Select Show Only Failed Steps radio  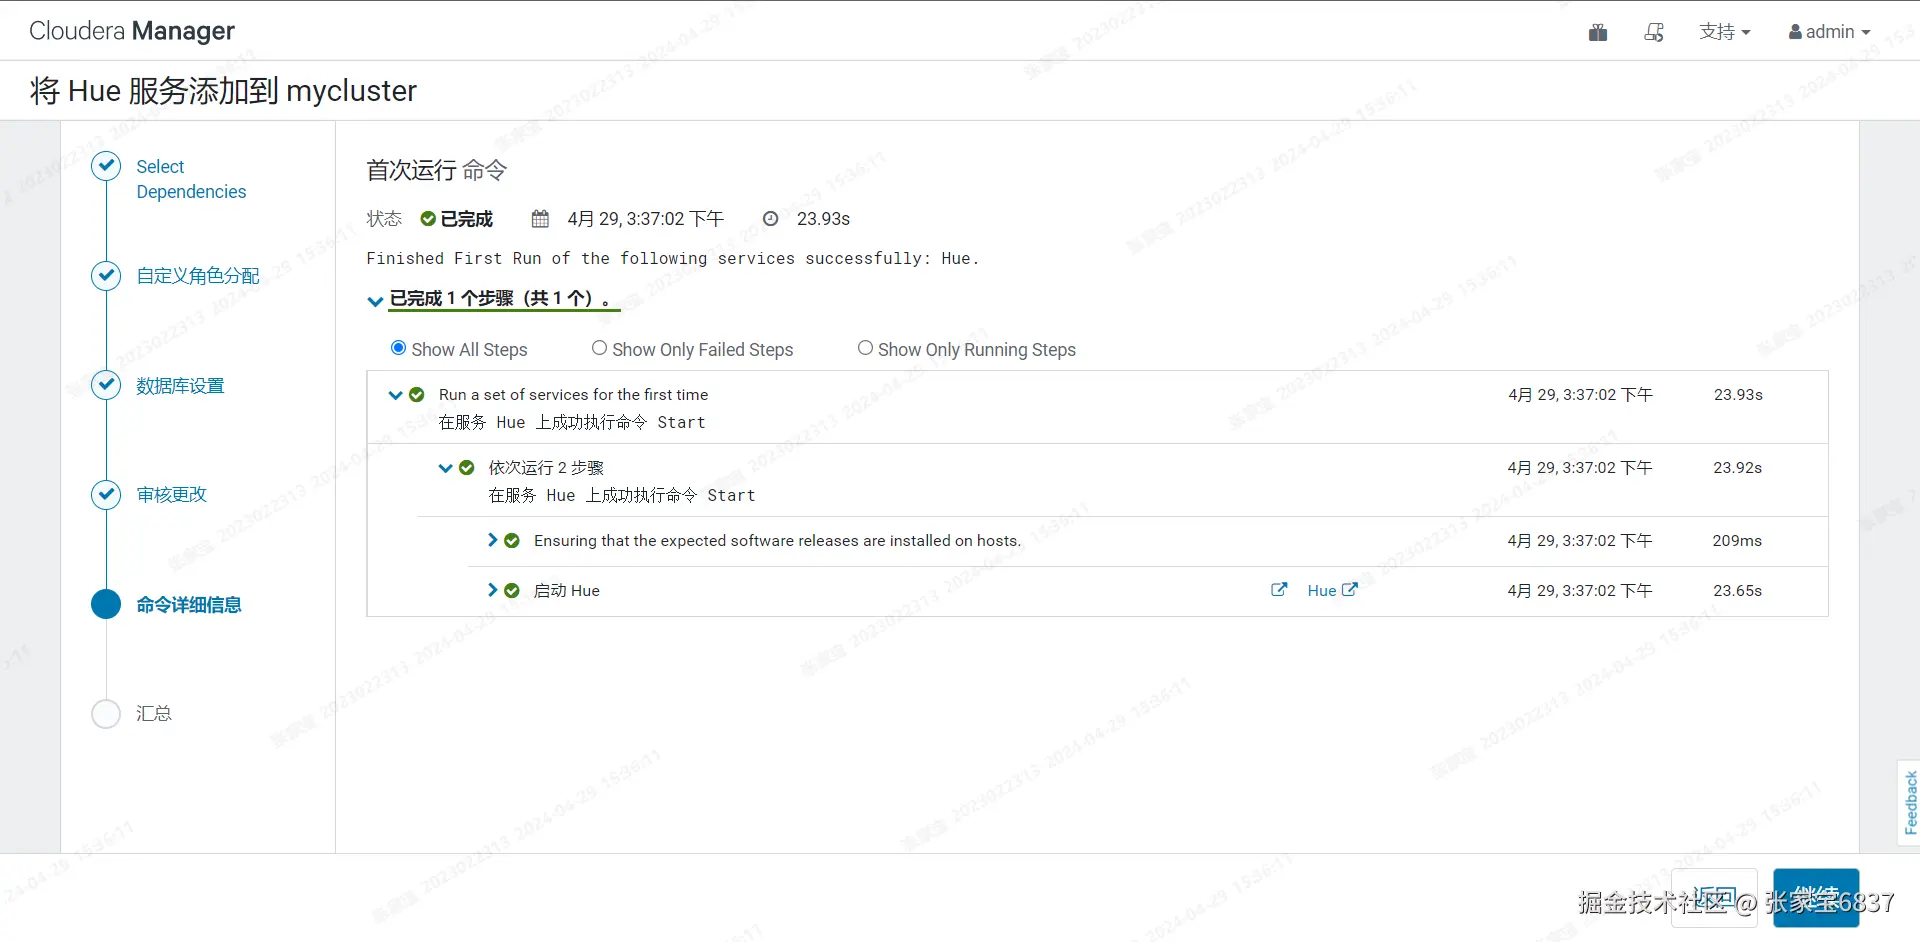pyautogui.click(x=599, y=348)
